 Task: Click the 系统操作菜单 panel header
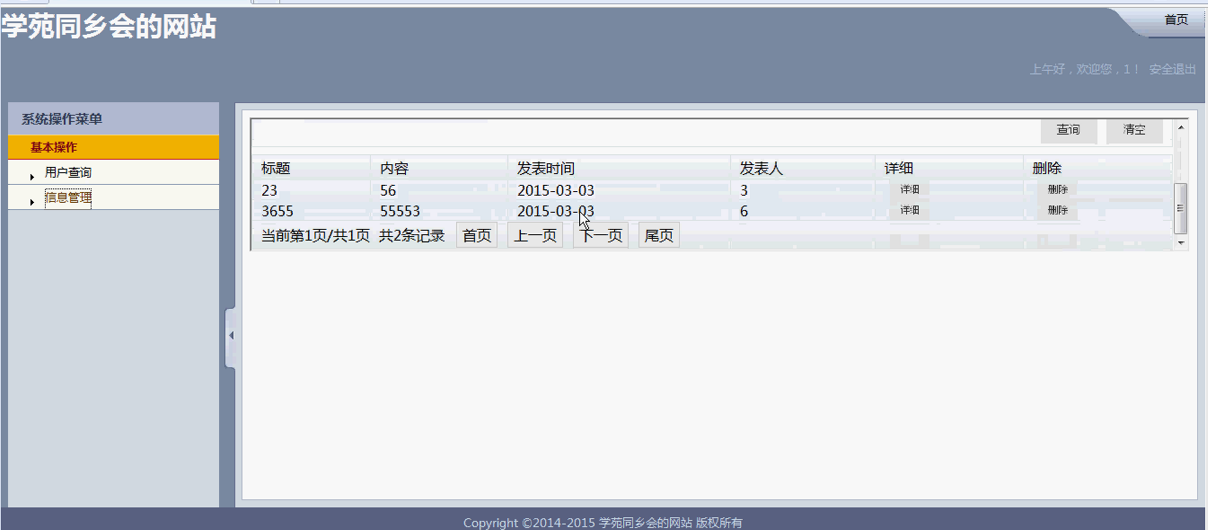pyautogui.click(x=113, y=119)
